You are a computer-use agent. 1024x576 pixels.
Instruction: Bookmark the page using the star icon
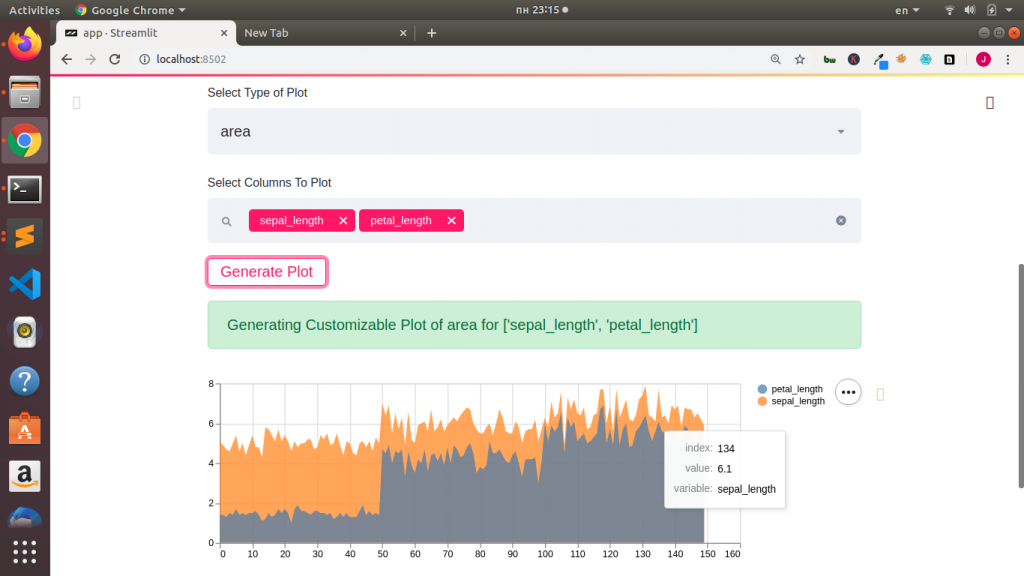coord(799,59)
